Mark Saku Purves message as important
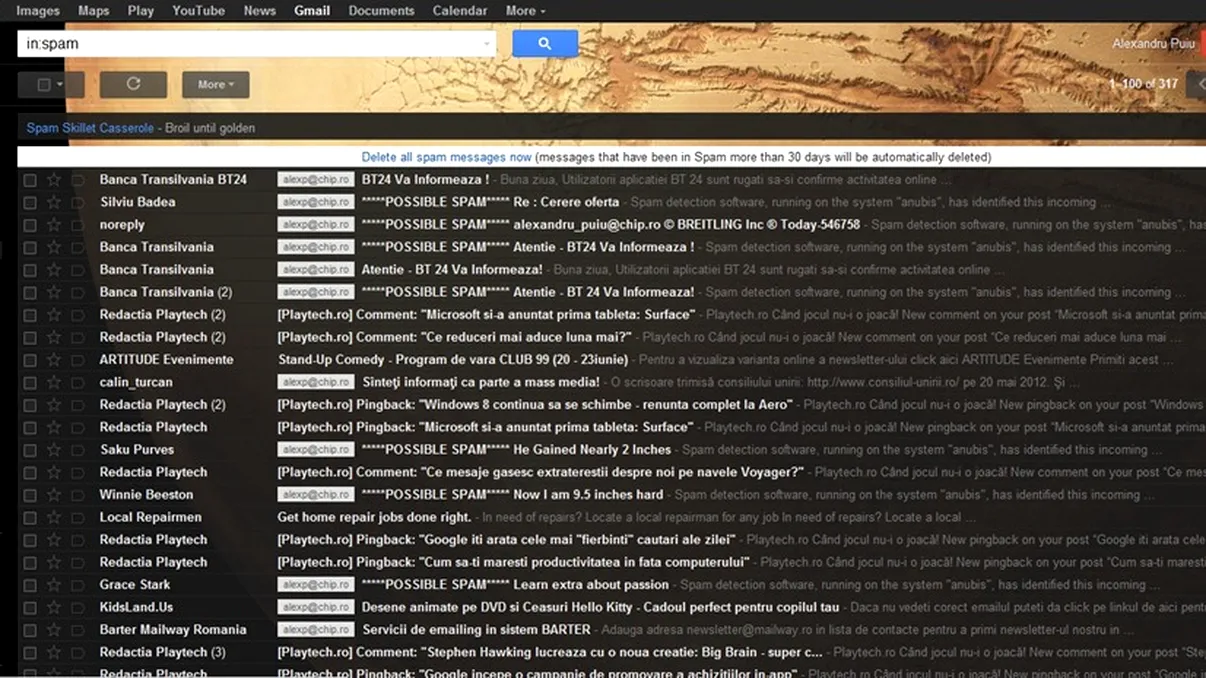 pyautogui.click(x=78, y=450)
